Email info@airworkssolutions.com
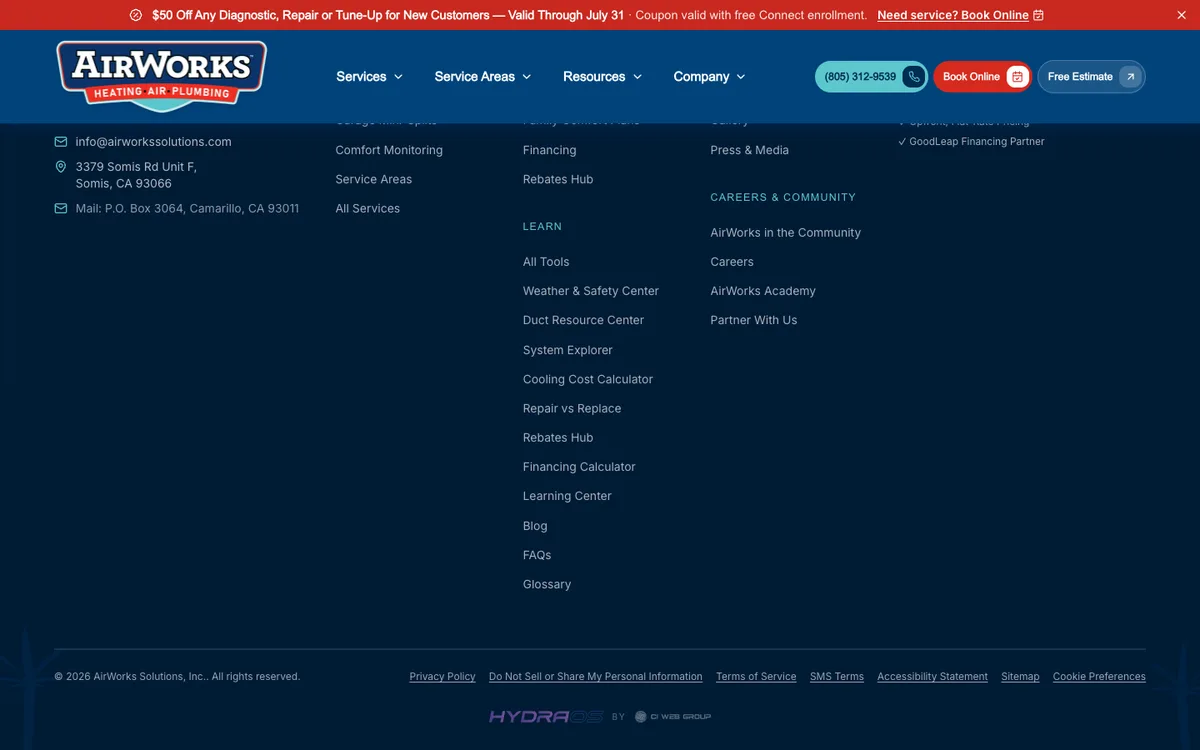The width and height of the screenshot is (1200, 750). (153, 142)
